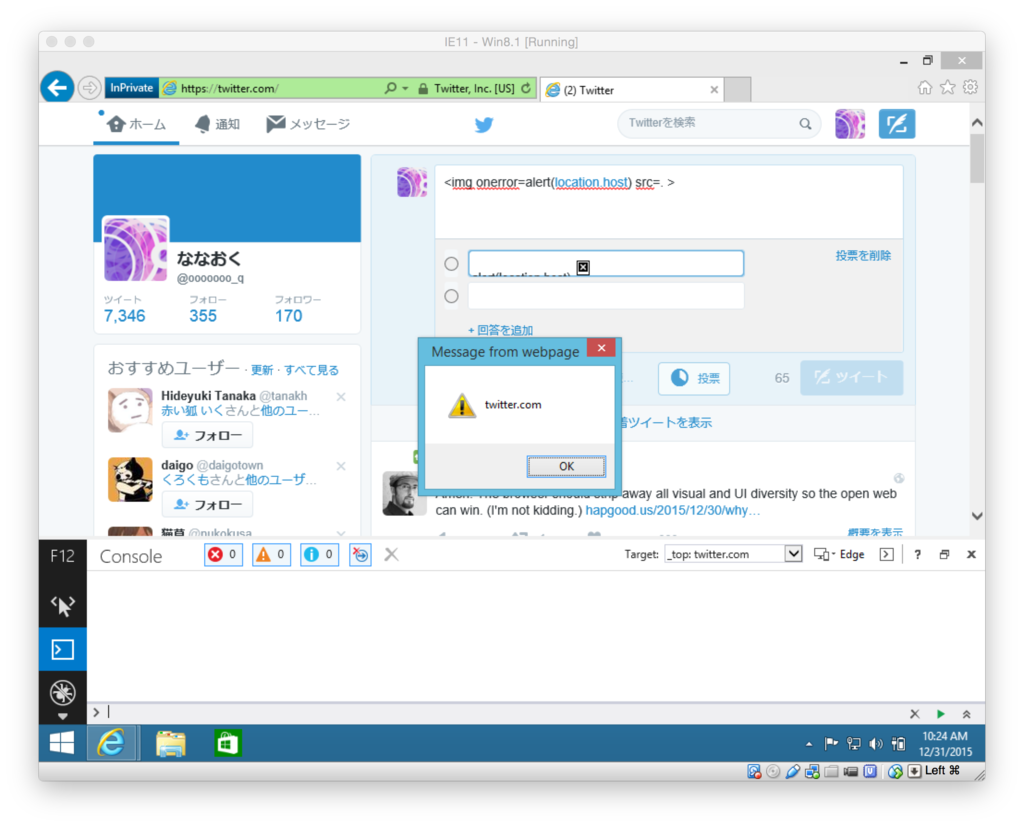The width and height of the screenshot is (1024, 827).
Task: Open the F12 help question mark
Action: click(918, 555)
